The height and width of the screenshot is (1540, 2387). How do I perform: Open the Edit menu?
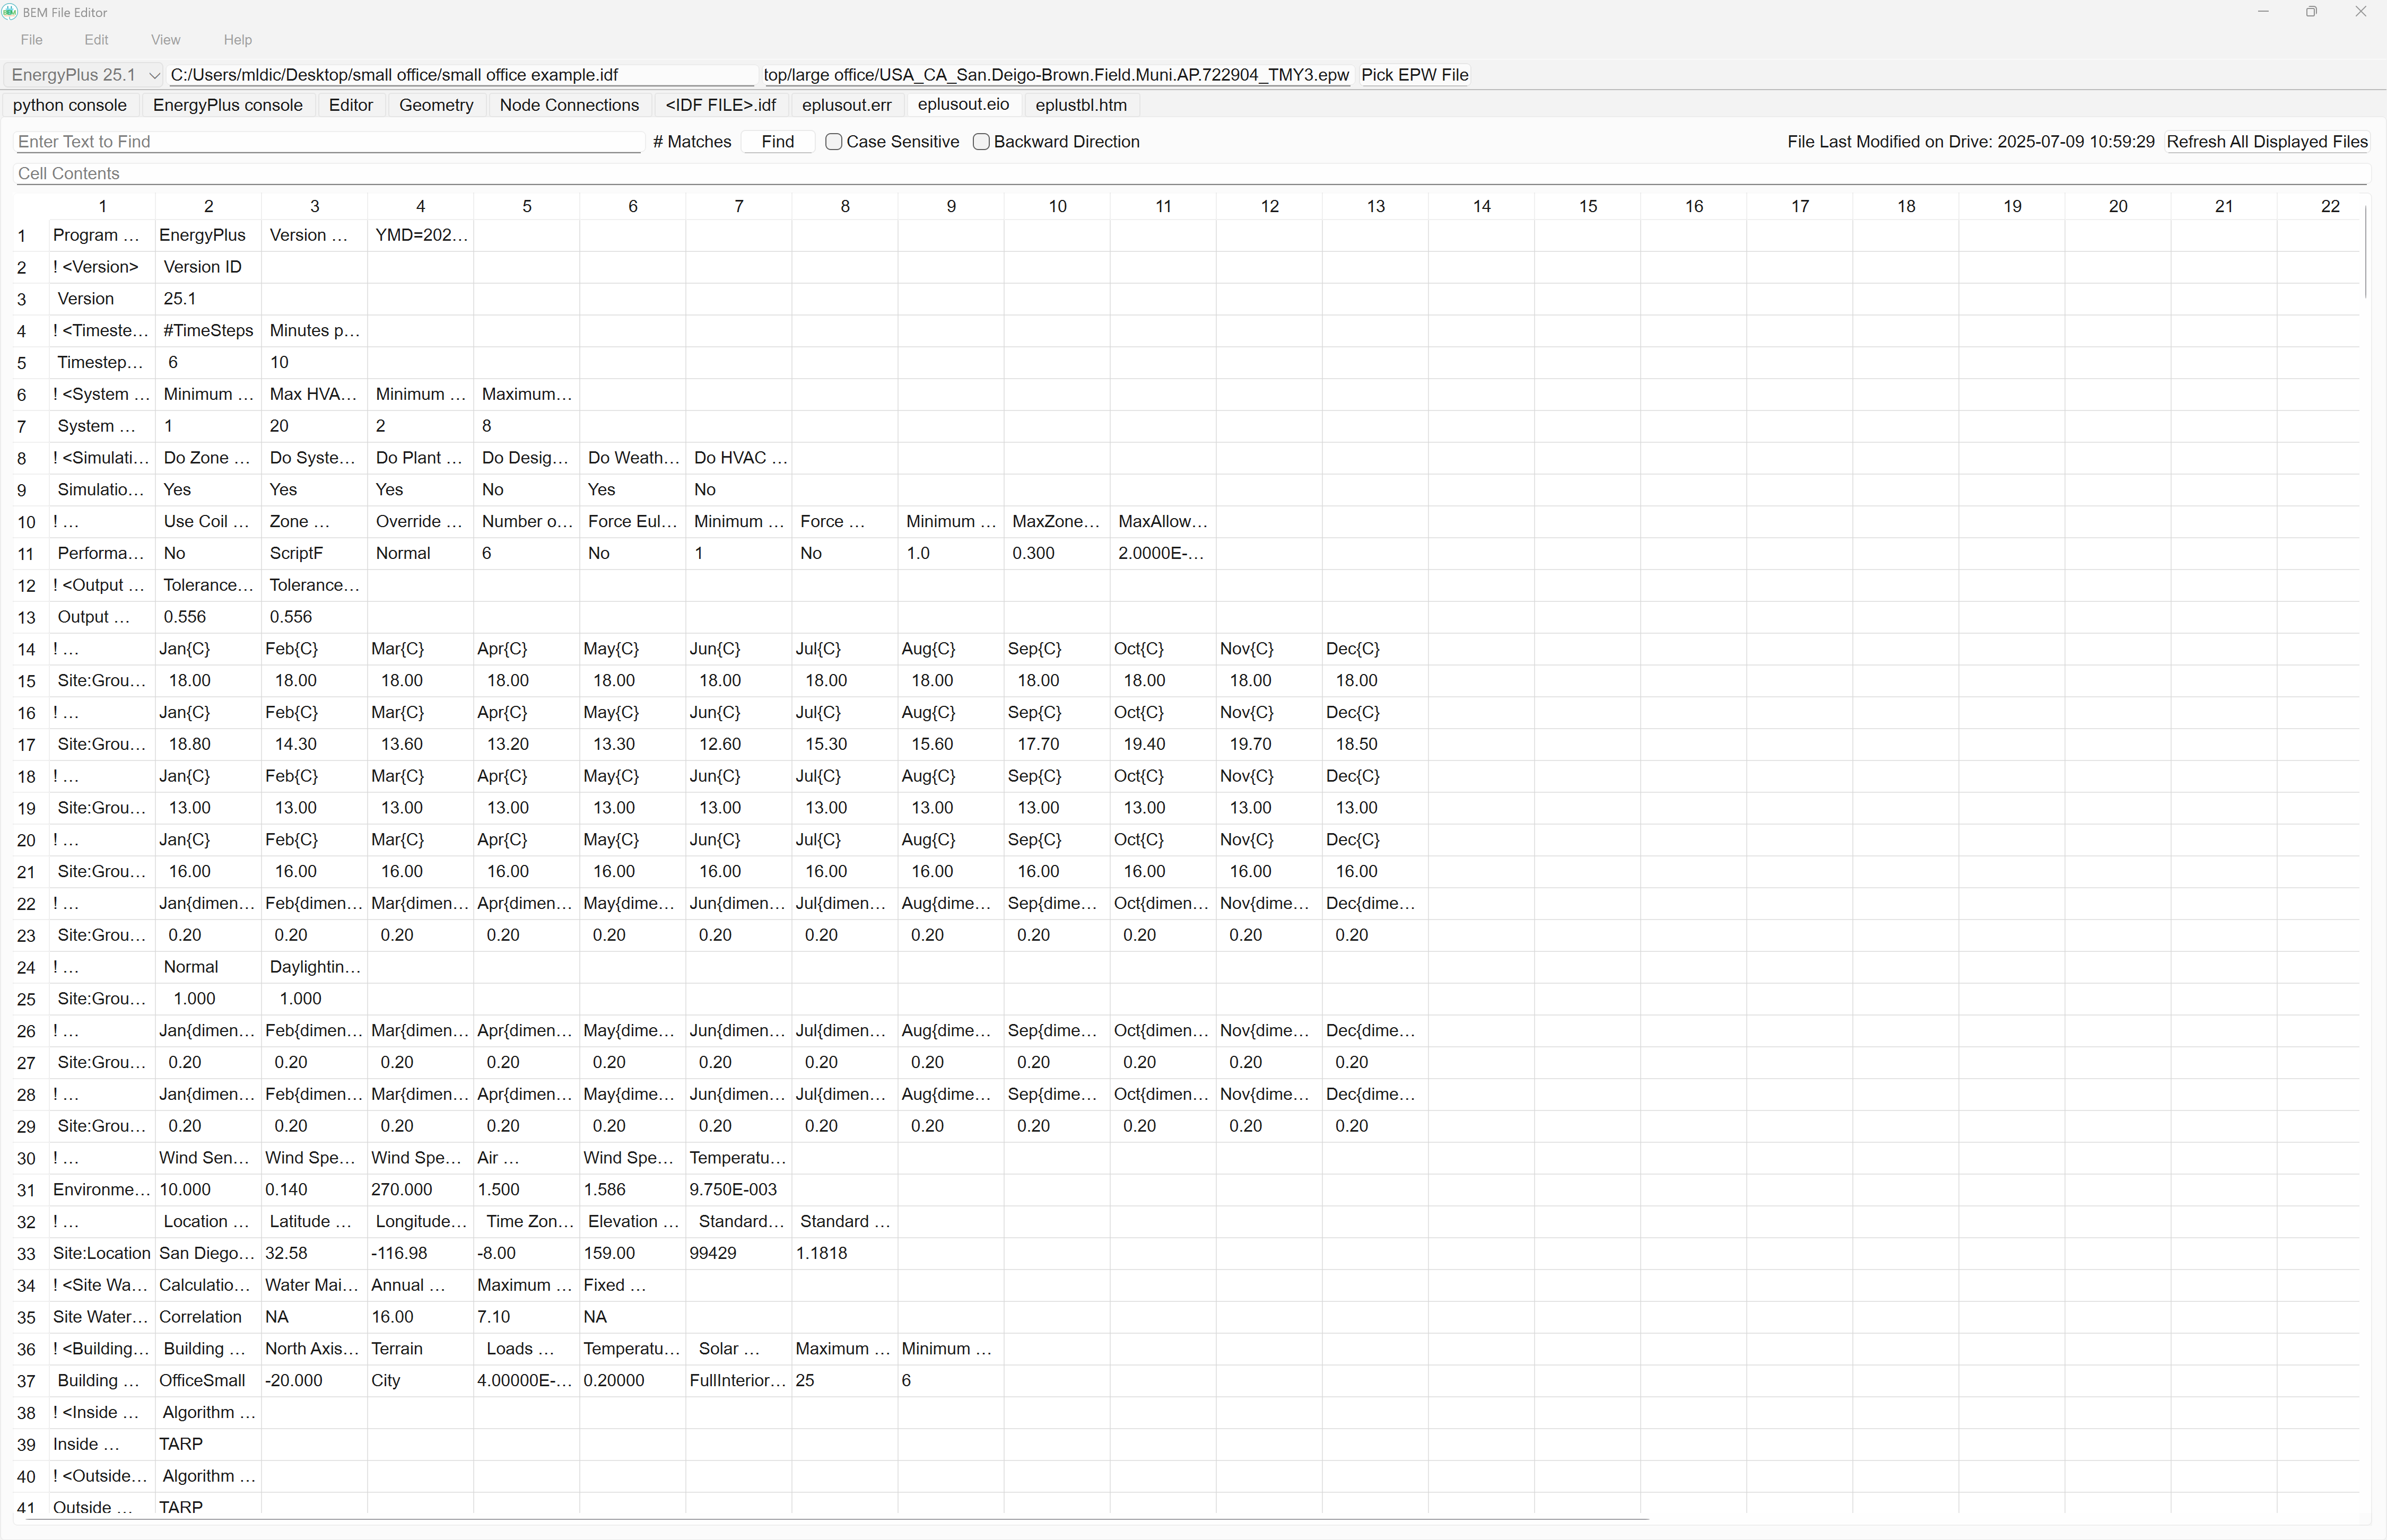(x=96, y=40)
